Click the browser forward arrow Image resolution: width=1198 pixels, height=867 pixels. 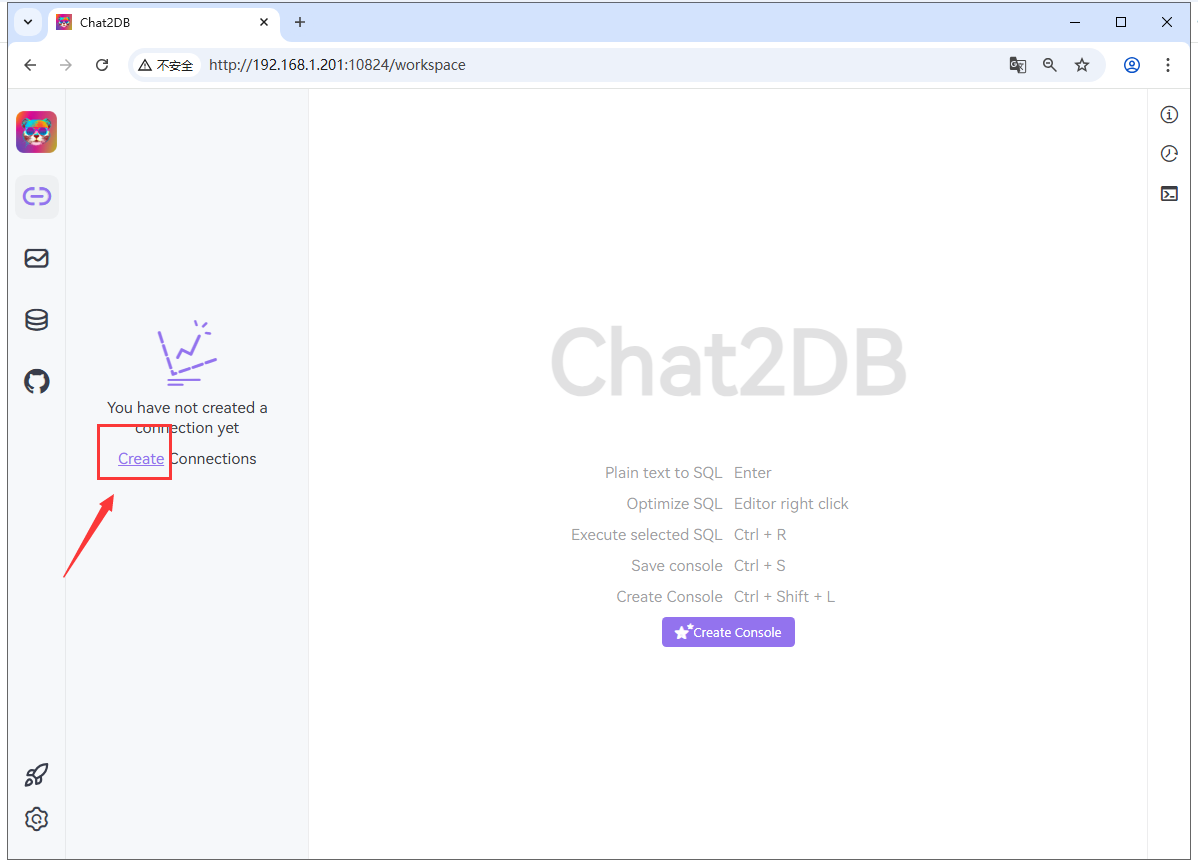(x=66, y=65)
